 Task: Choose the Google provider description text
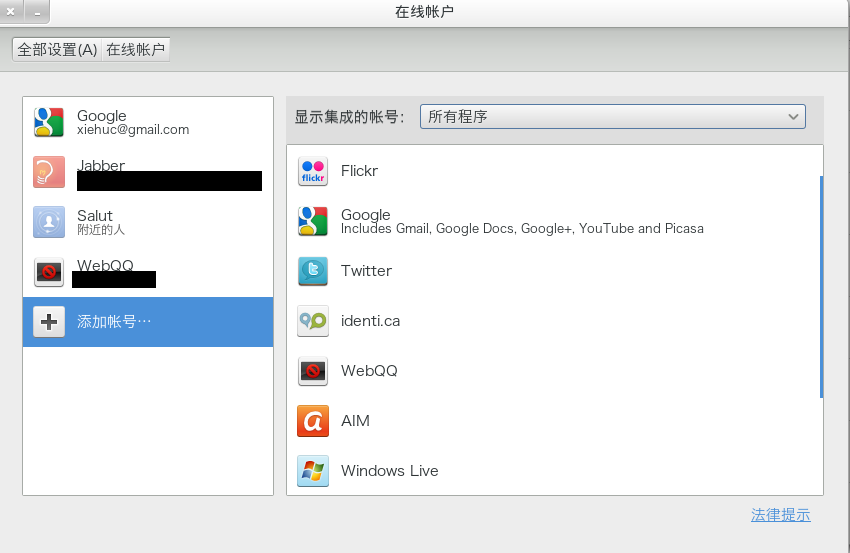(x=522, y=229)
